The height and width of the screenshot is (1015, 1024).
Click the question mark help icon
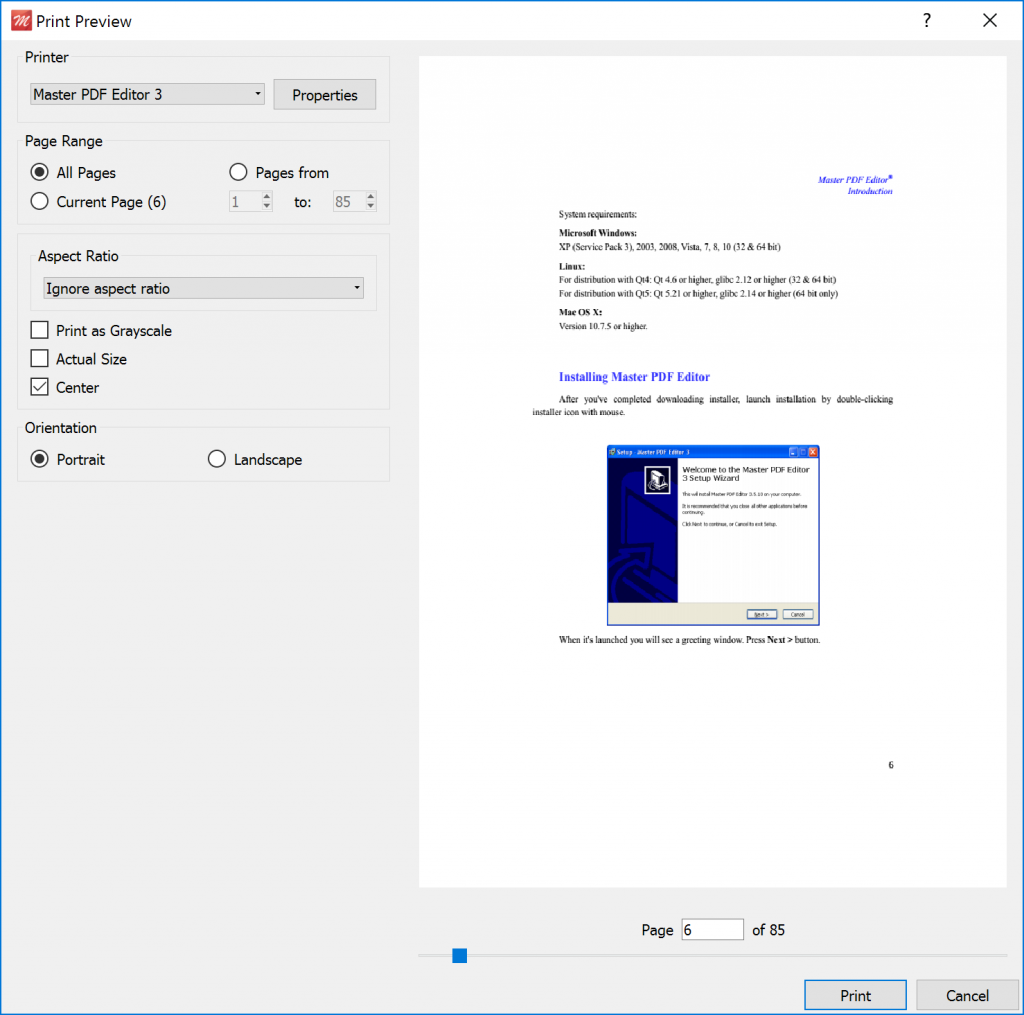click(927, 21)
